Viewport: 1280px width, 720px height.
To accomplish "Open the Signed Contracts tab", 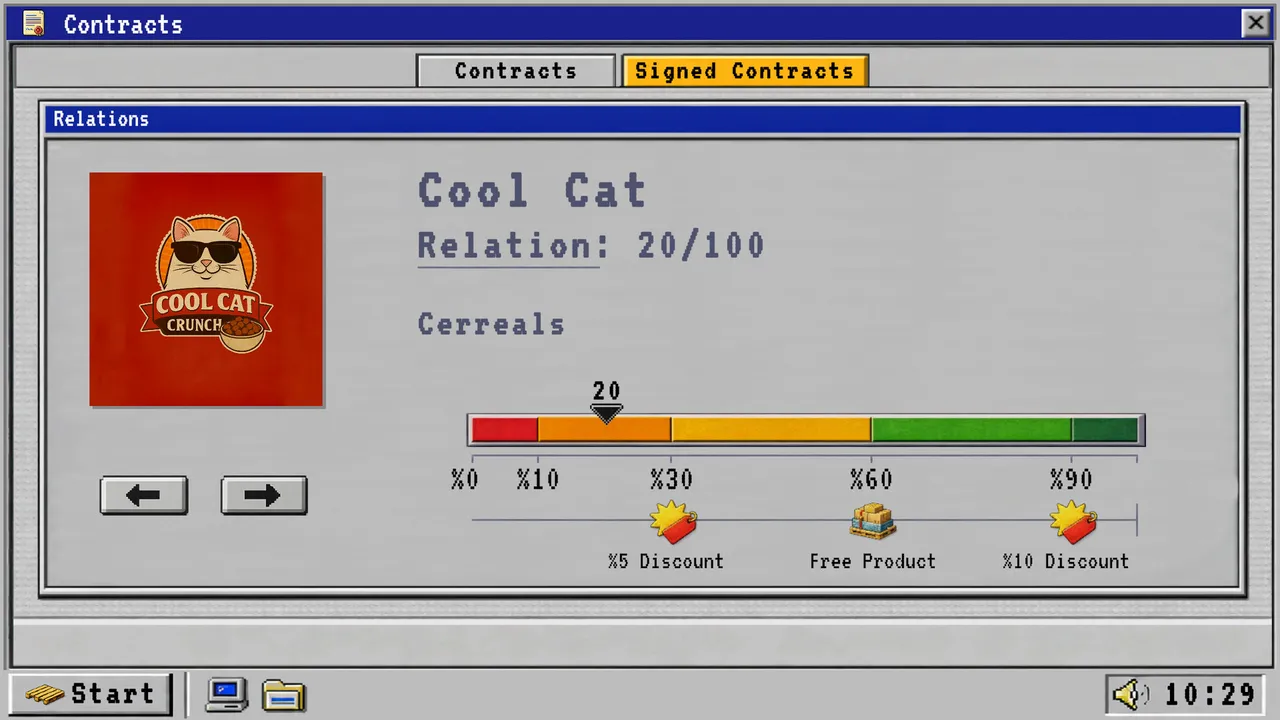I will [x=745, y=71].
